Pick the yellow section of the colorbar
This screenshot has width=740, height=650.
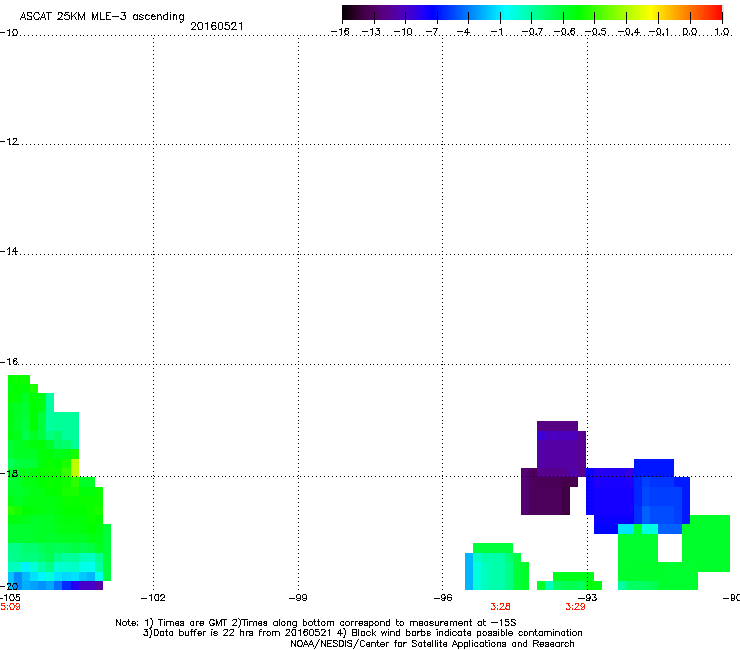pos(654,13)
